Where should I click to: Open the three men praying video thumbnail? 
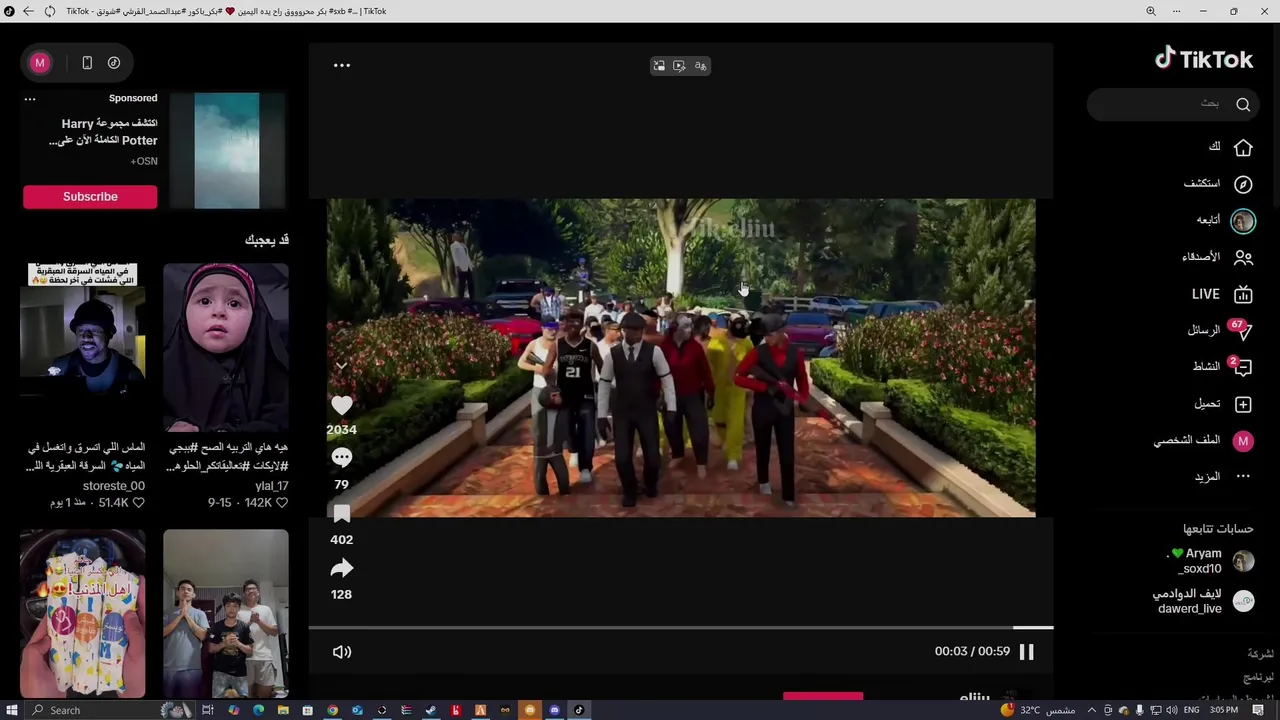click(x=226, y=613)
